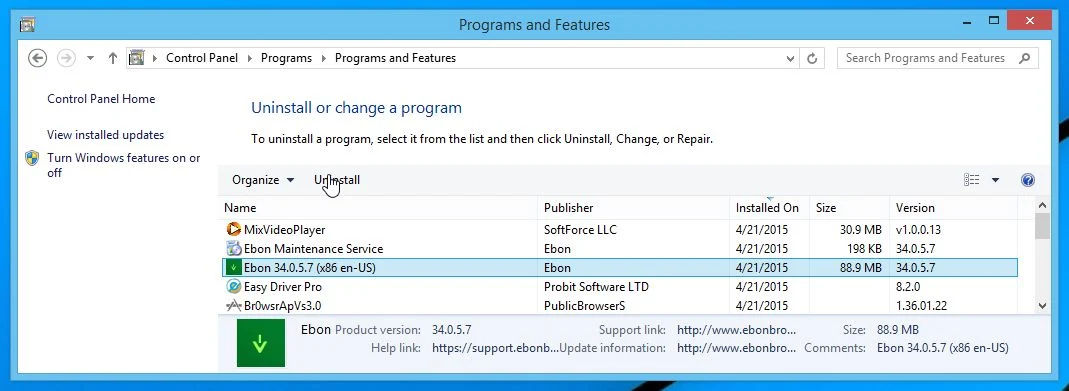The width and height of the screenshot is (1069, 391).
Task: Click version 8.2.0 cell
Action: pyautogui.click(x=907, y=287)
